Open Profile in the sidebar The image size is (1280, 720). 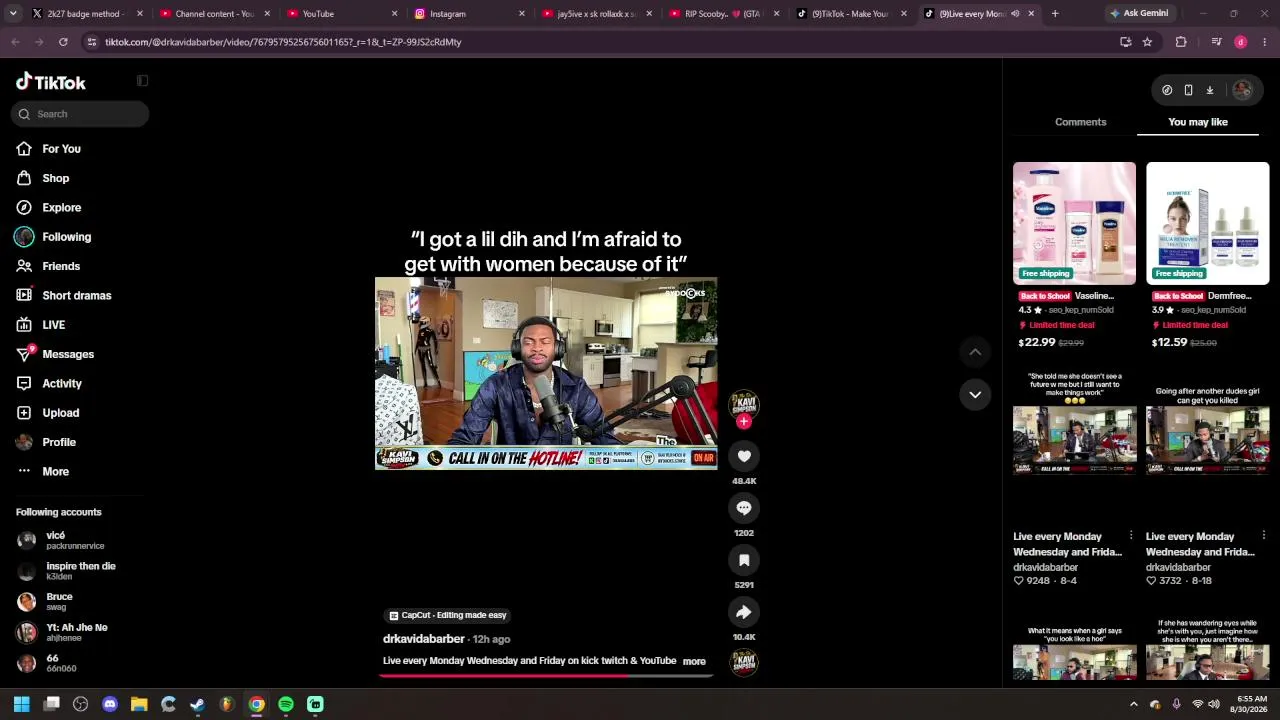[46, 442]
